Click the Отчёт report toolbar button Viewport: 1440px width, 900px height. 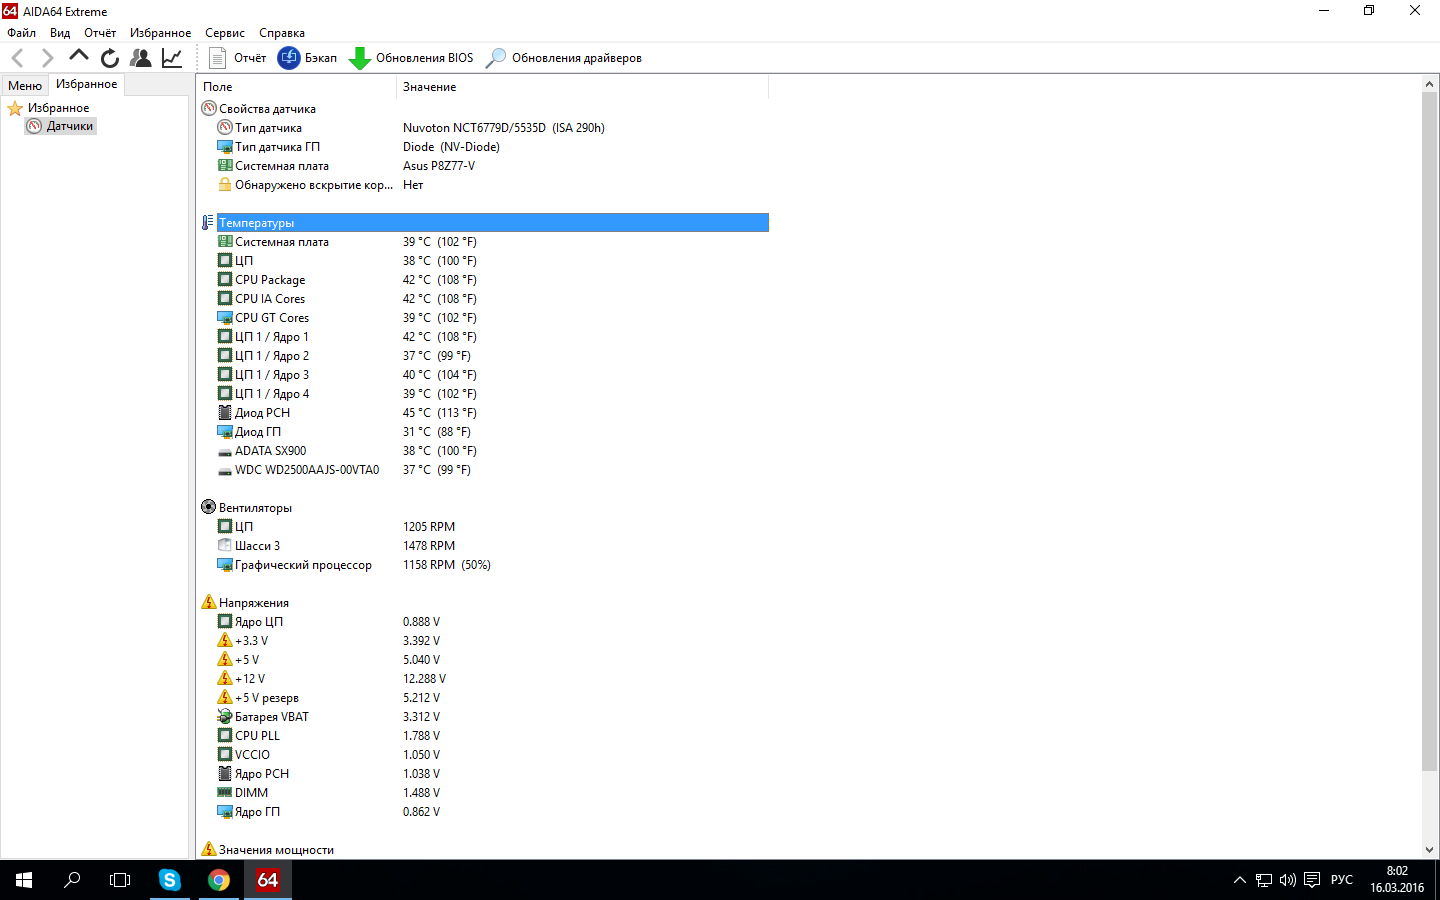pyautogui.click(x=238, y=58)
